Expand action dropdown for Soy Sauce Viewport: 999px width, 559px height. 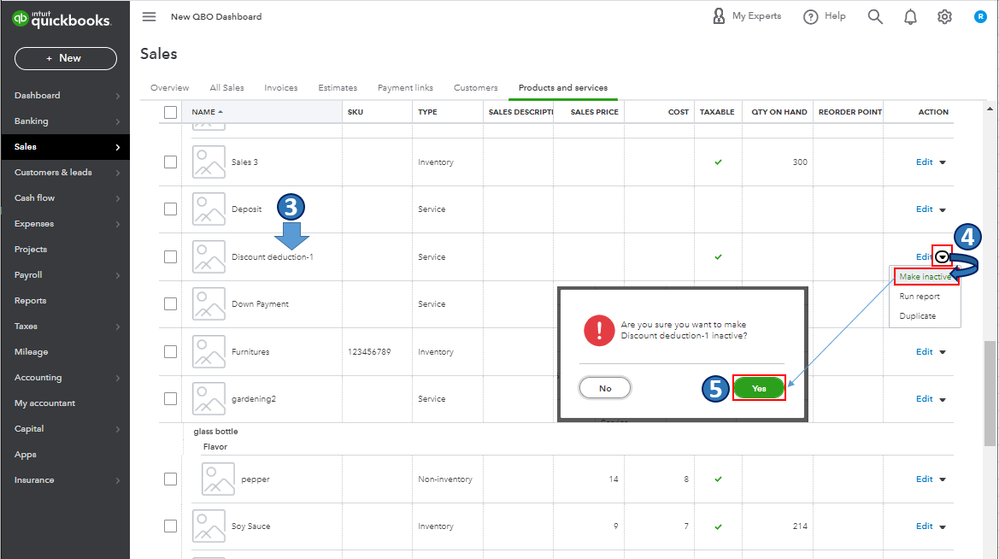(942, 527)
